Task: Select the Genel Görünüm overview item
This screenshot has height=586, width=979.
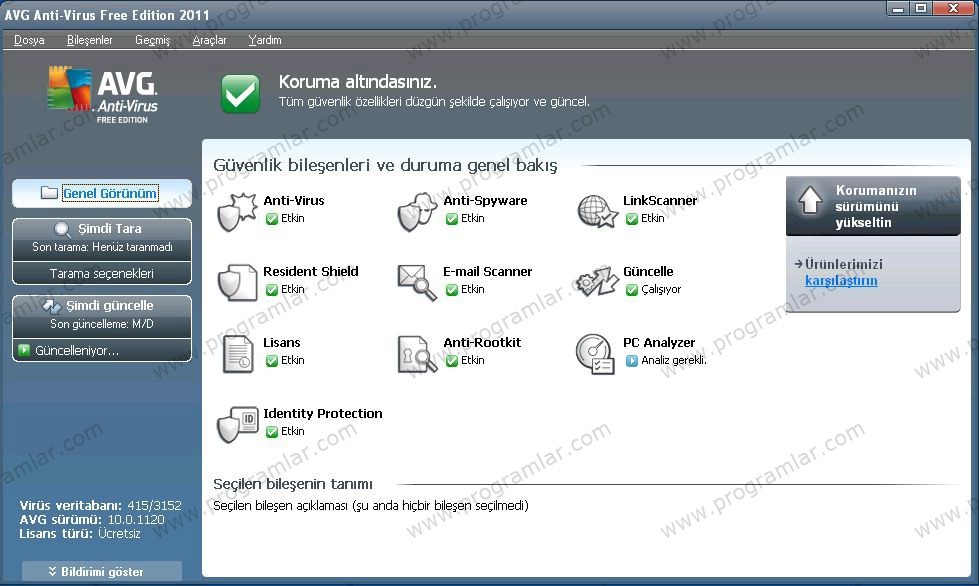Action: [102, 193]
